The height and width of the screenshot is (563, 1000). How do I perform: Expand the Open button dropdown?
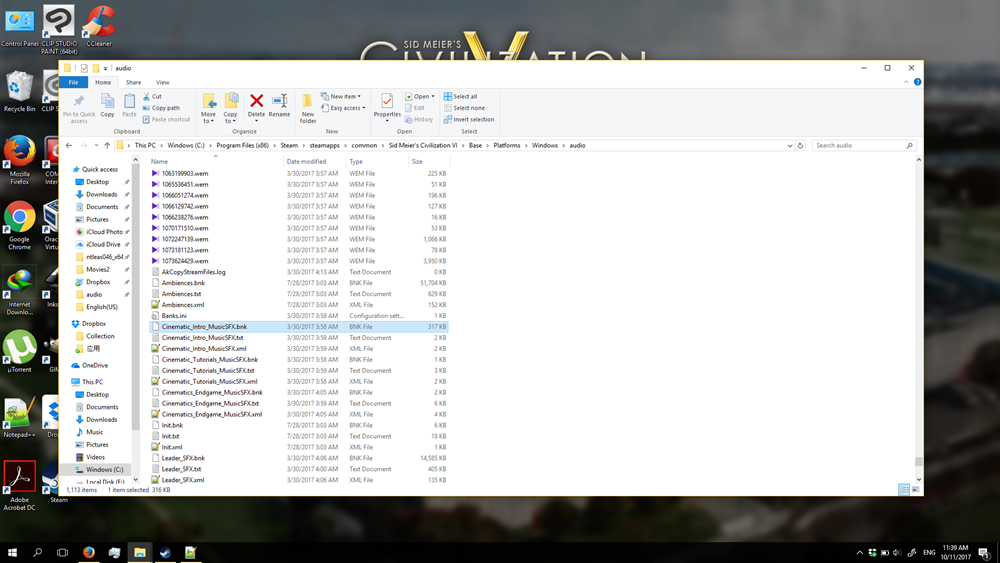click(433, 96)
